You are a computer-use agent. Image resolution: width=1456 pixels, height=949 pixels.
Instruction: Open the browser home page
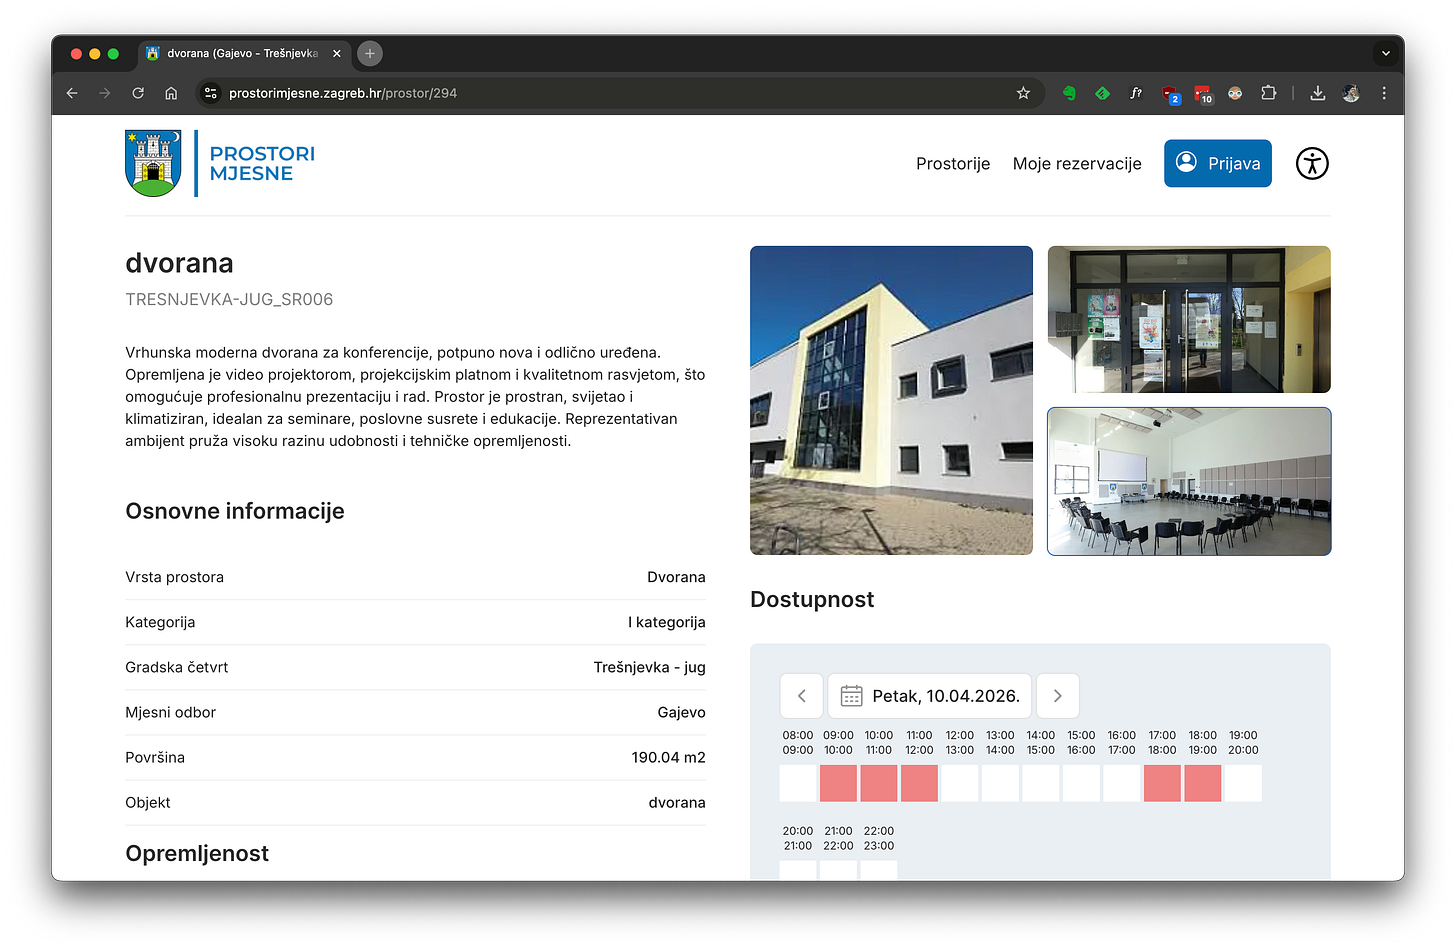[171, 93]
